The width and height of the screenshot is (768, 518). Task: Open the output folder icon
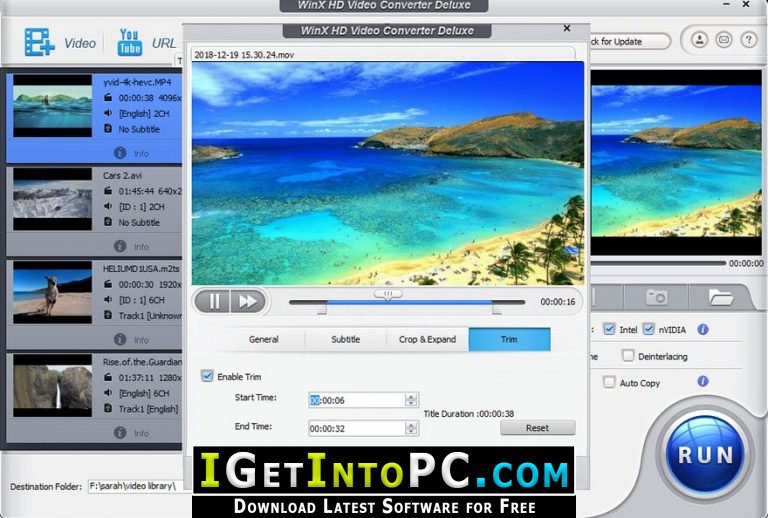(720, 297)
